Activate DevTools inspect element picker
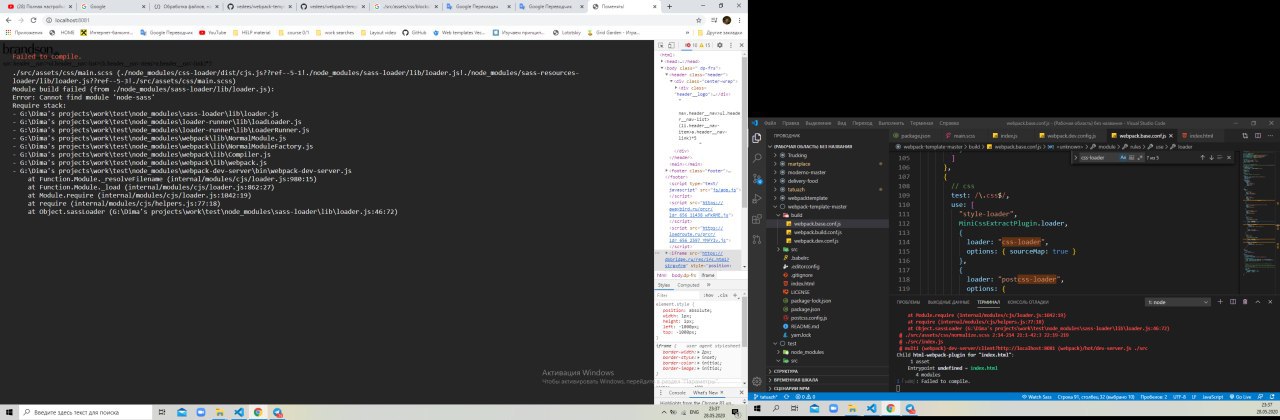 pos(661,45)
